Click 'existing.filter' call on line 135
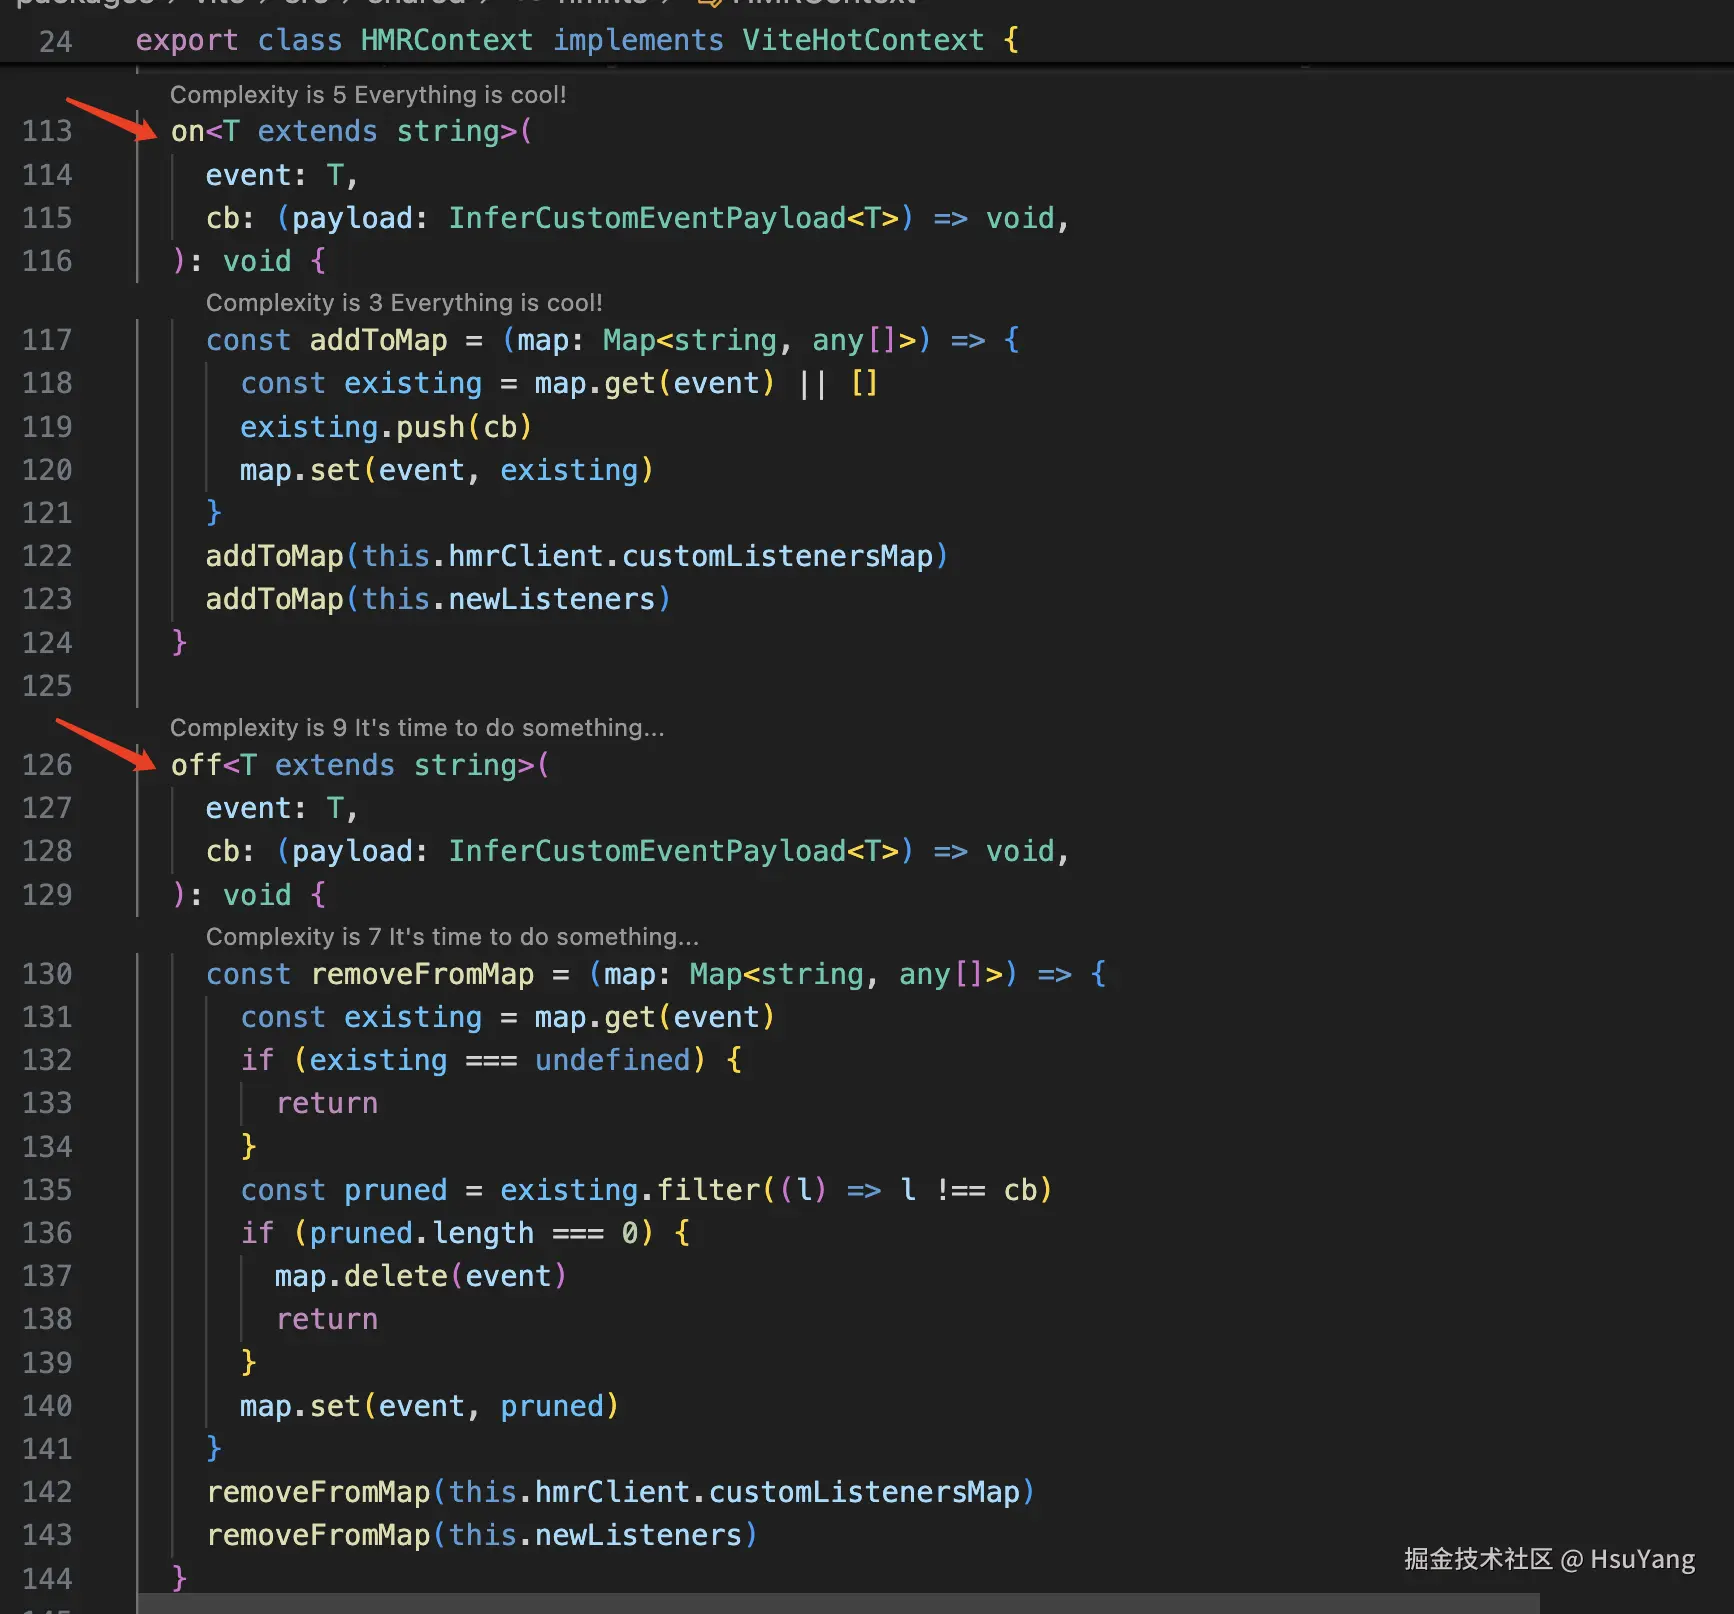The width and height of the screenshot is (1734, 1614). 630,1191
